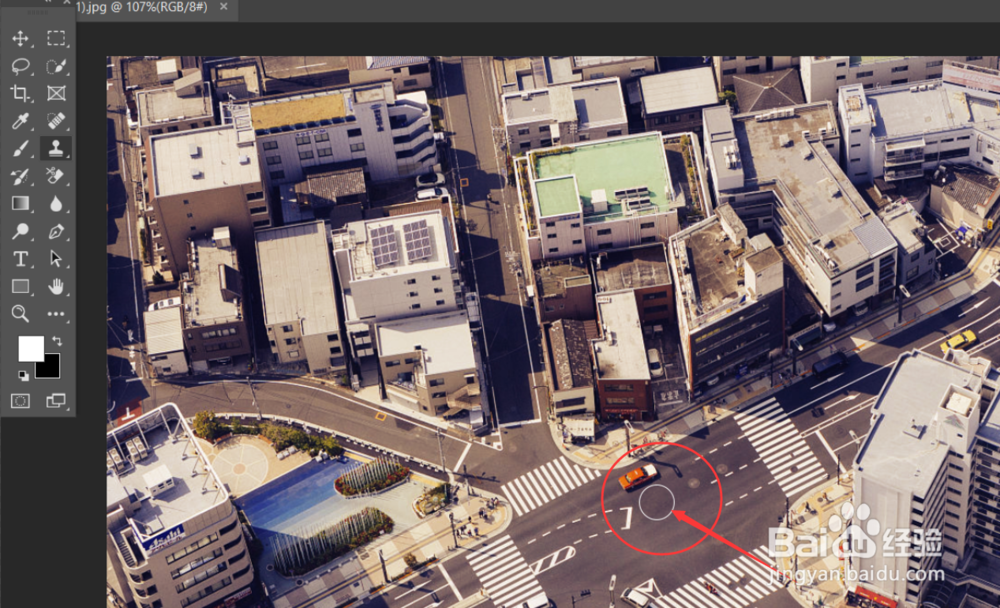Select the Horizontal Type tool
The image size is (1000, 608).
20,258
